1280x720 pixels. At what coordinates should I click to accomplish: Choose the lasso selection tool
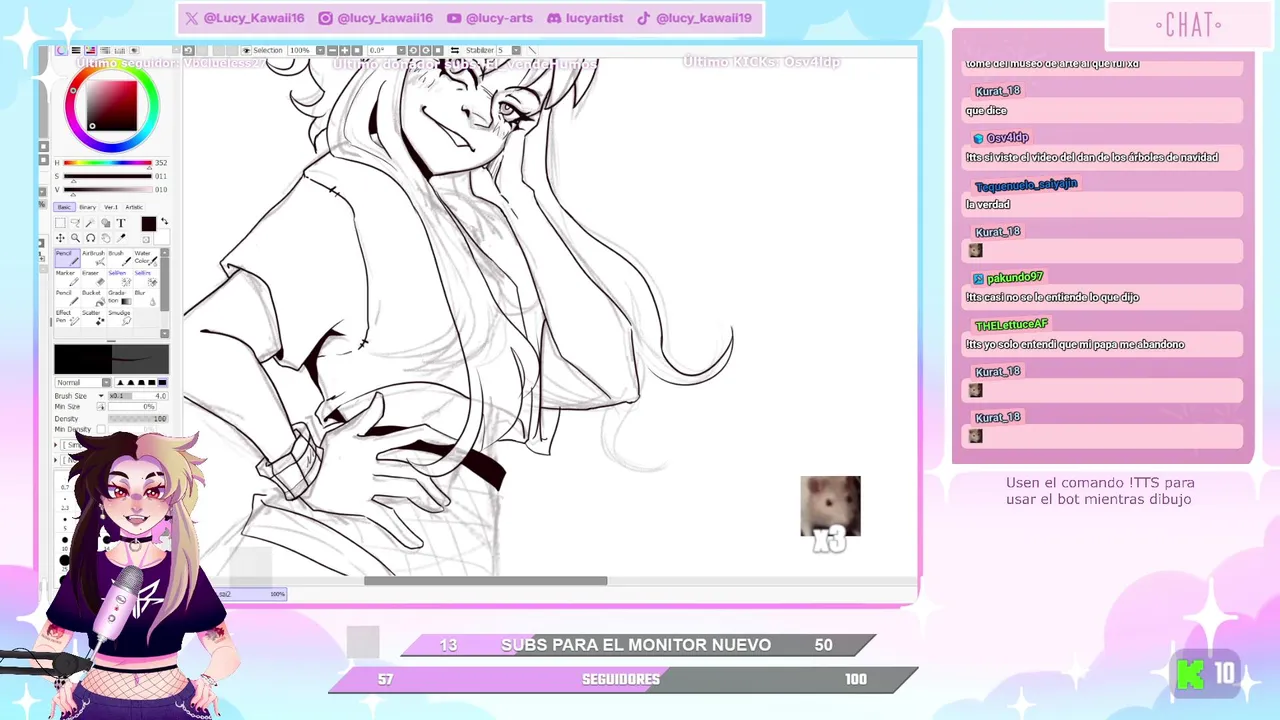(75, 223)
